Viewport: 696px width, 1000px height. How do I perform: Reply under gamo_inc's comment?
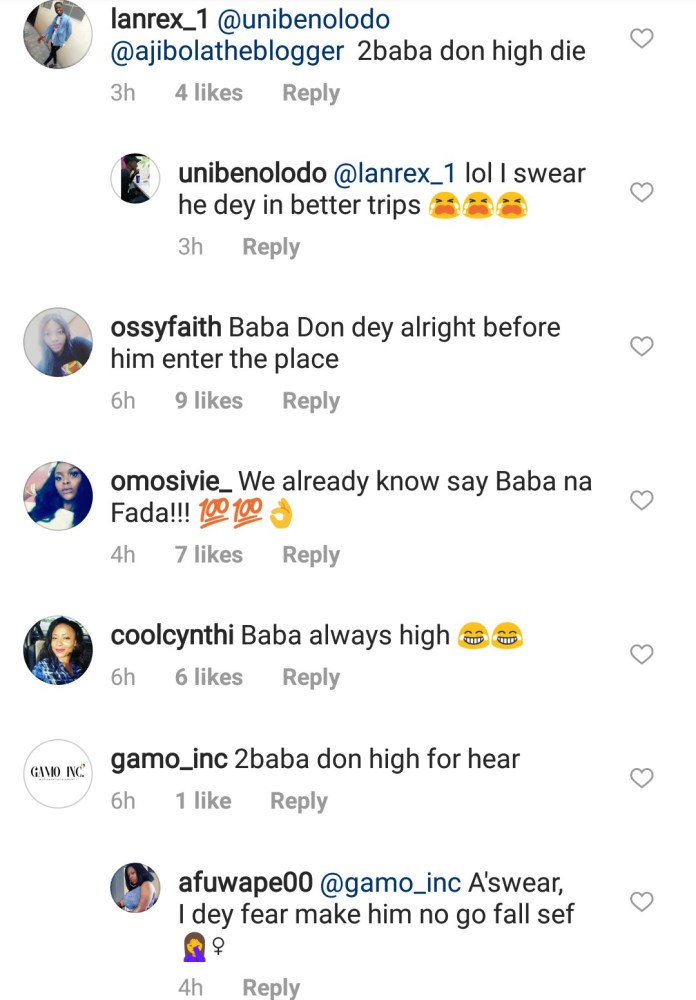298,801
